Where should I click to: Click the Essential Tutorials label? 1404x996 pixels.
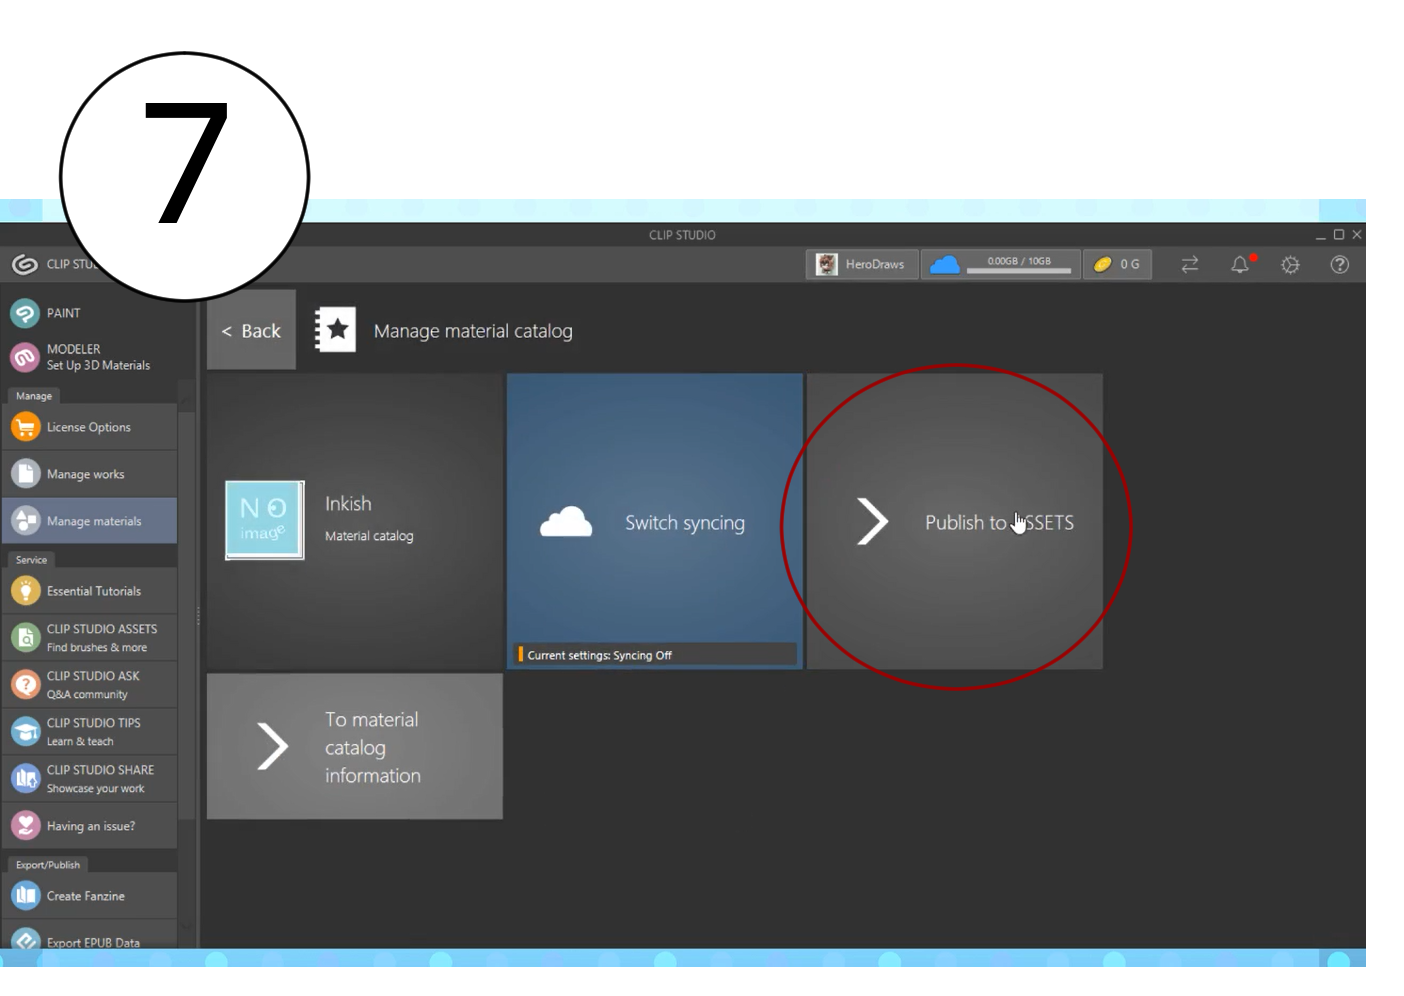click(94, 591)
